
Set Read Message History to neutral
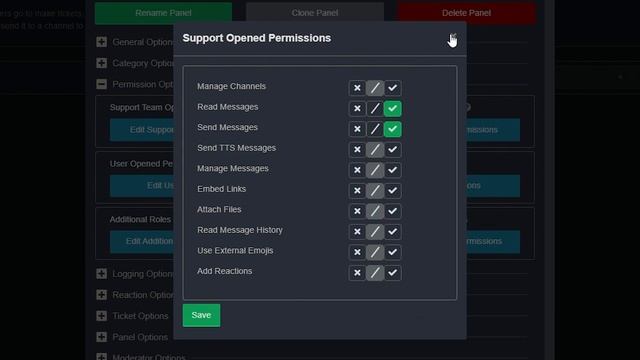[x=375, y=231]
